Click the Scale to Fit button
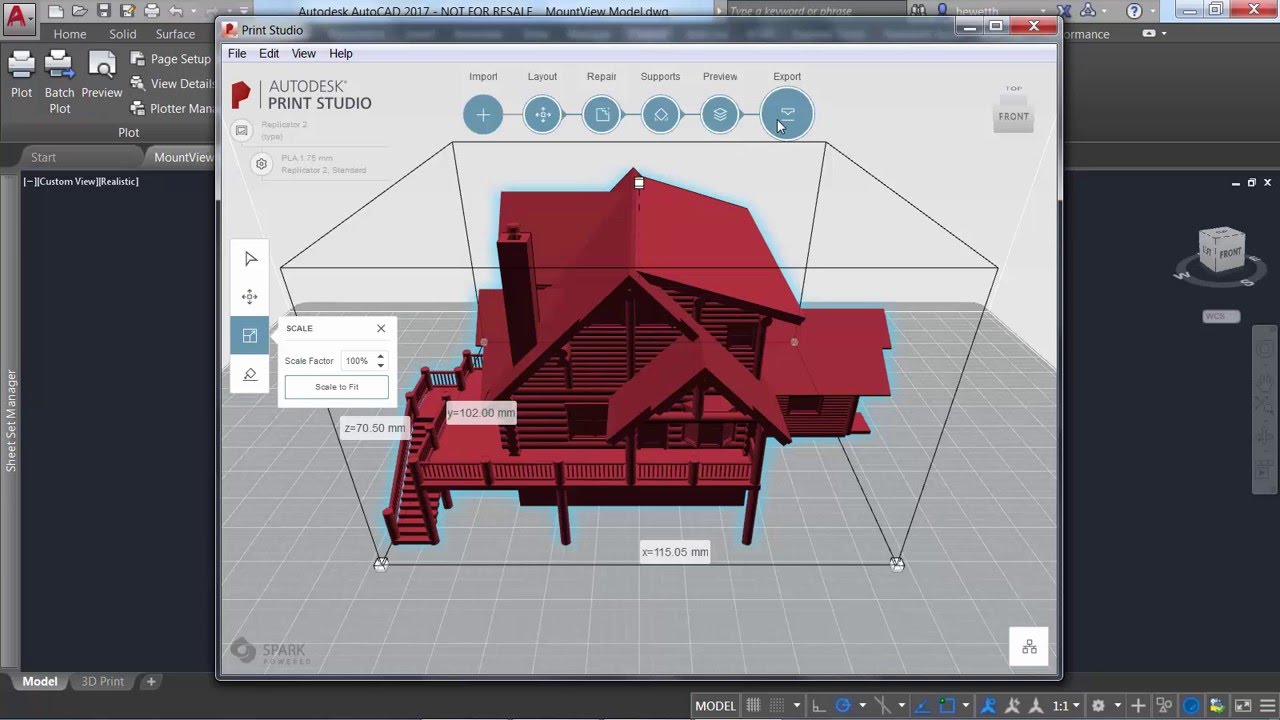The height and width of the screenshot is (720, 1280). point(337,387)
